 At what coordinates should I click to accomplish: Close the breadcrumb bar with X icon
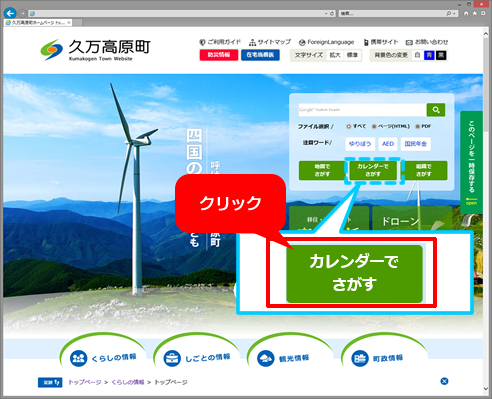tap(444, 381)
